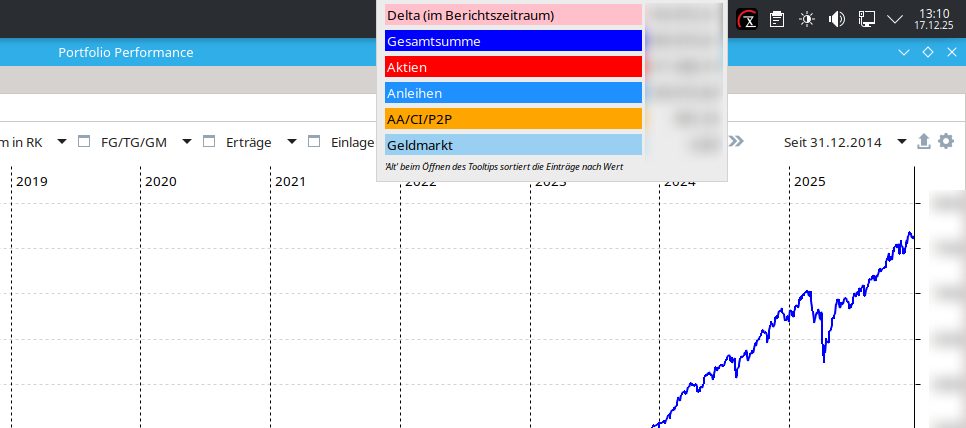The image size is (966, 428).
Task: Toggle the FG/TG/GM checkbox
Action: (84, 142)
